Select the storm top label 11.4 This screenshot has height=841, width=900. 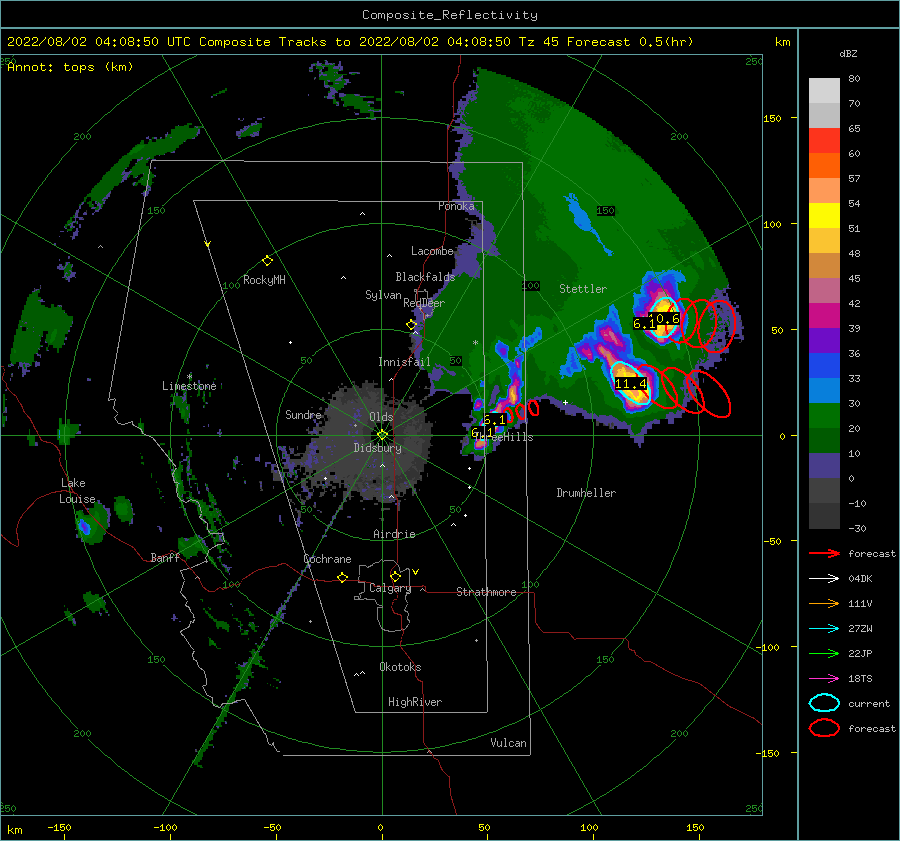tap(631, 383)
